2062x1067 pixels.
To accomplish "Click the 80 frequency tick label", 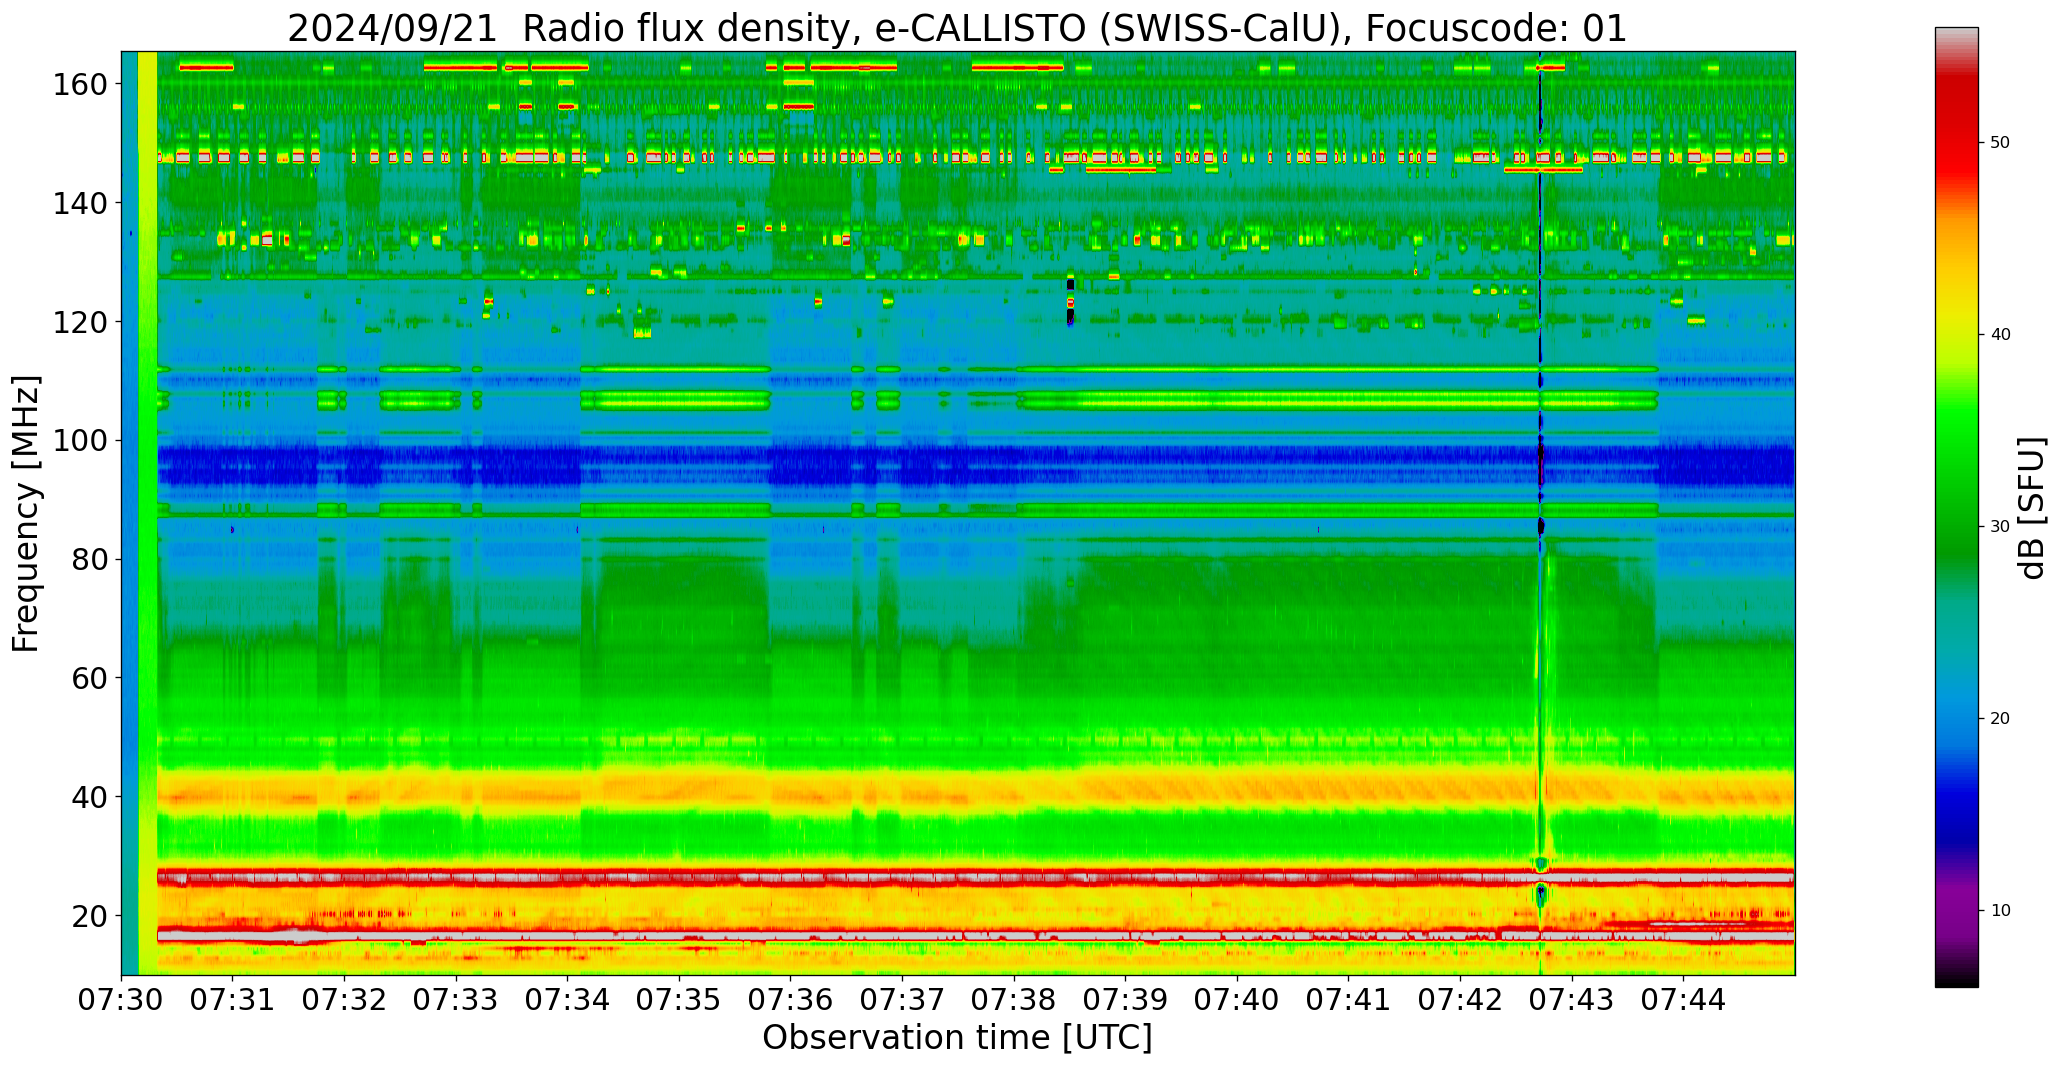I will coord(89,559).
